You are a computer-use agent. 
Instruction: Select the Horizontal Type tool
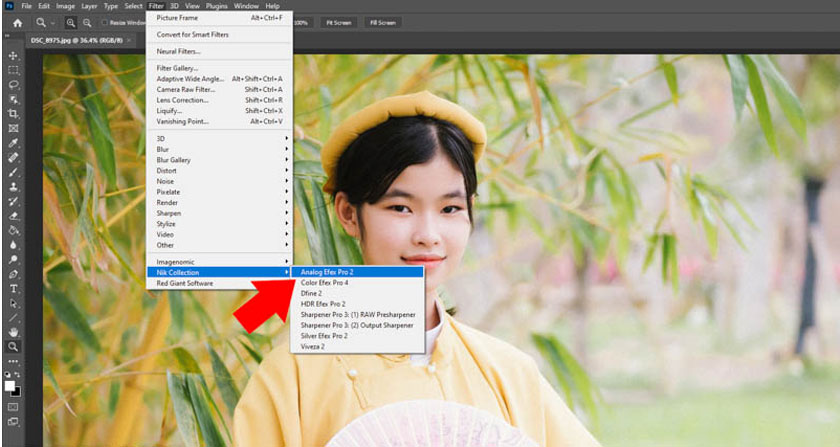pyautogui.click(x=13, y=288)
